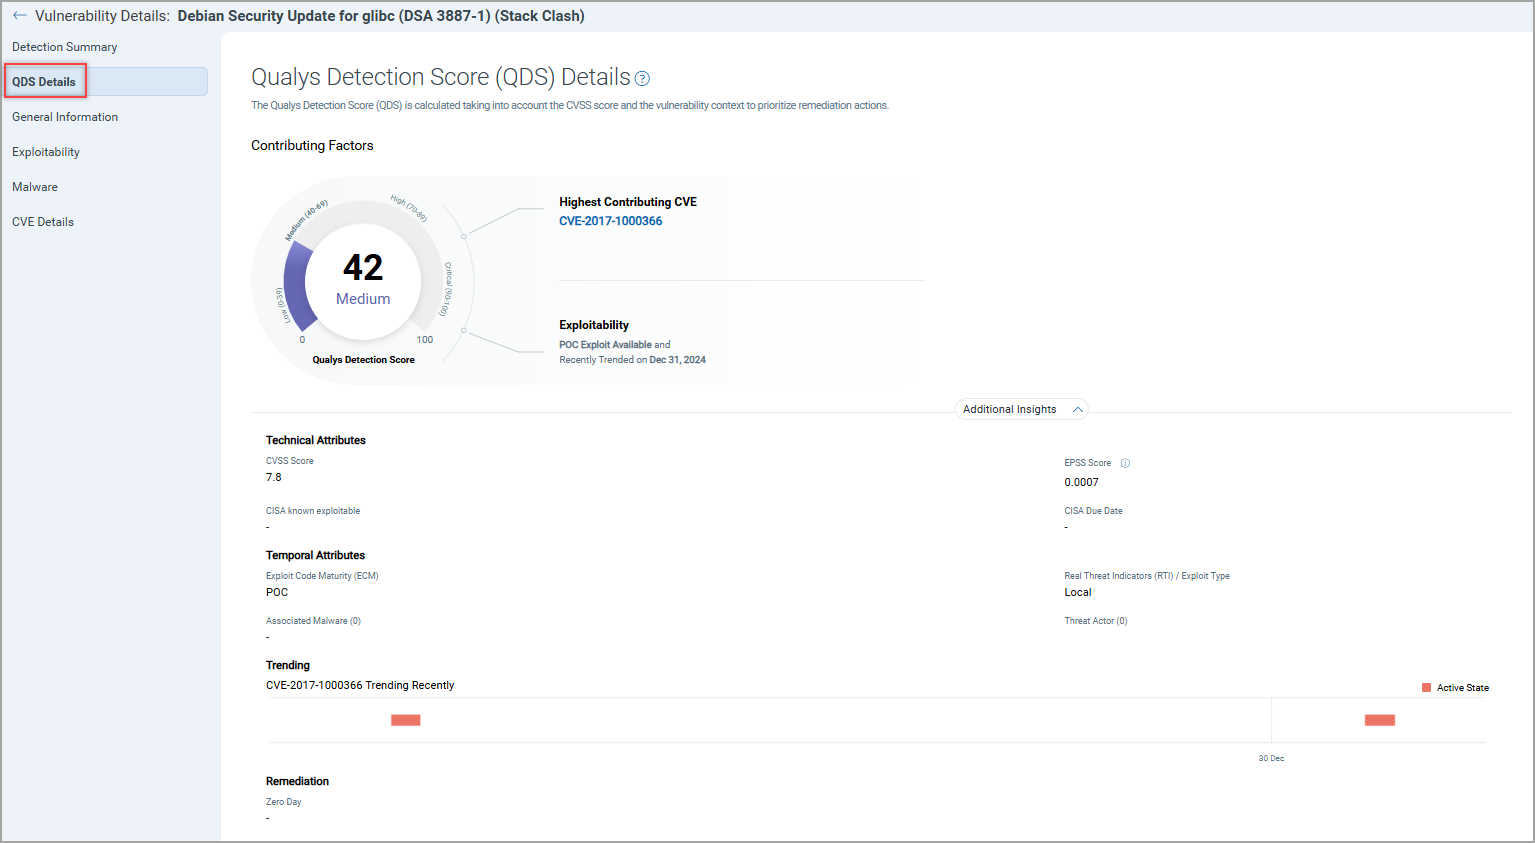
Task: Click the right red trending bar
Action: pyautogui.click(x=1379, y=720)
